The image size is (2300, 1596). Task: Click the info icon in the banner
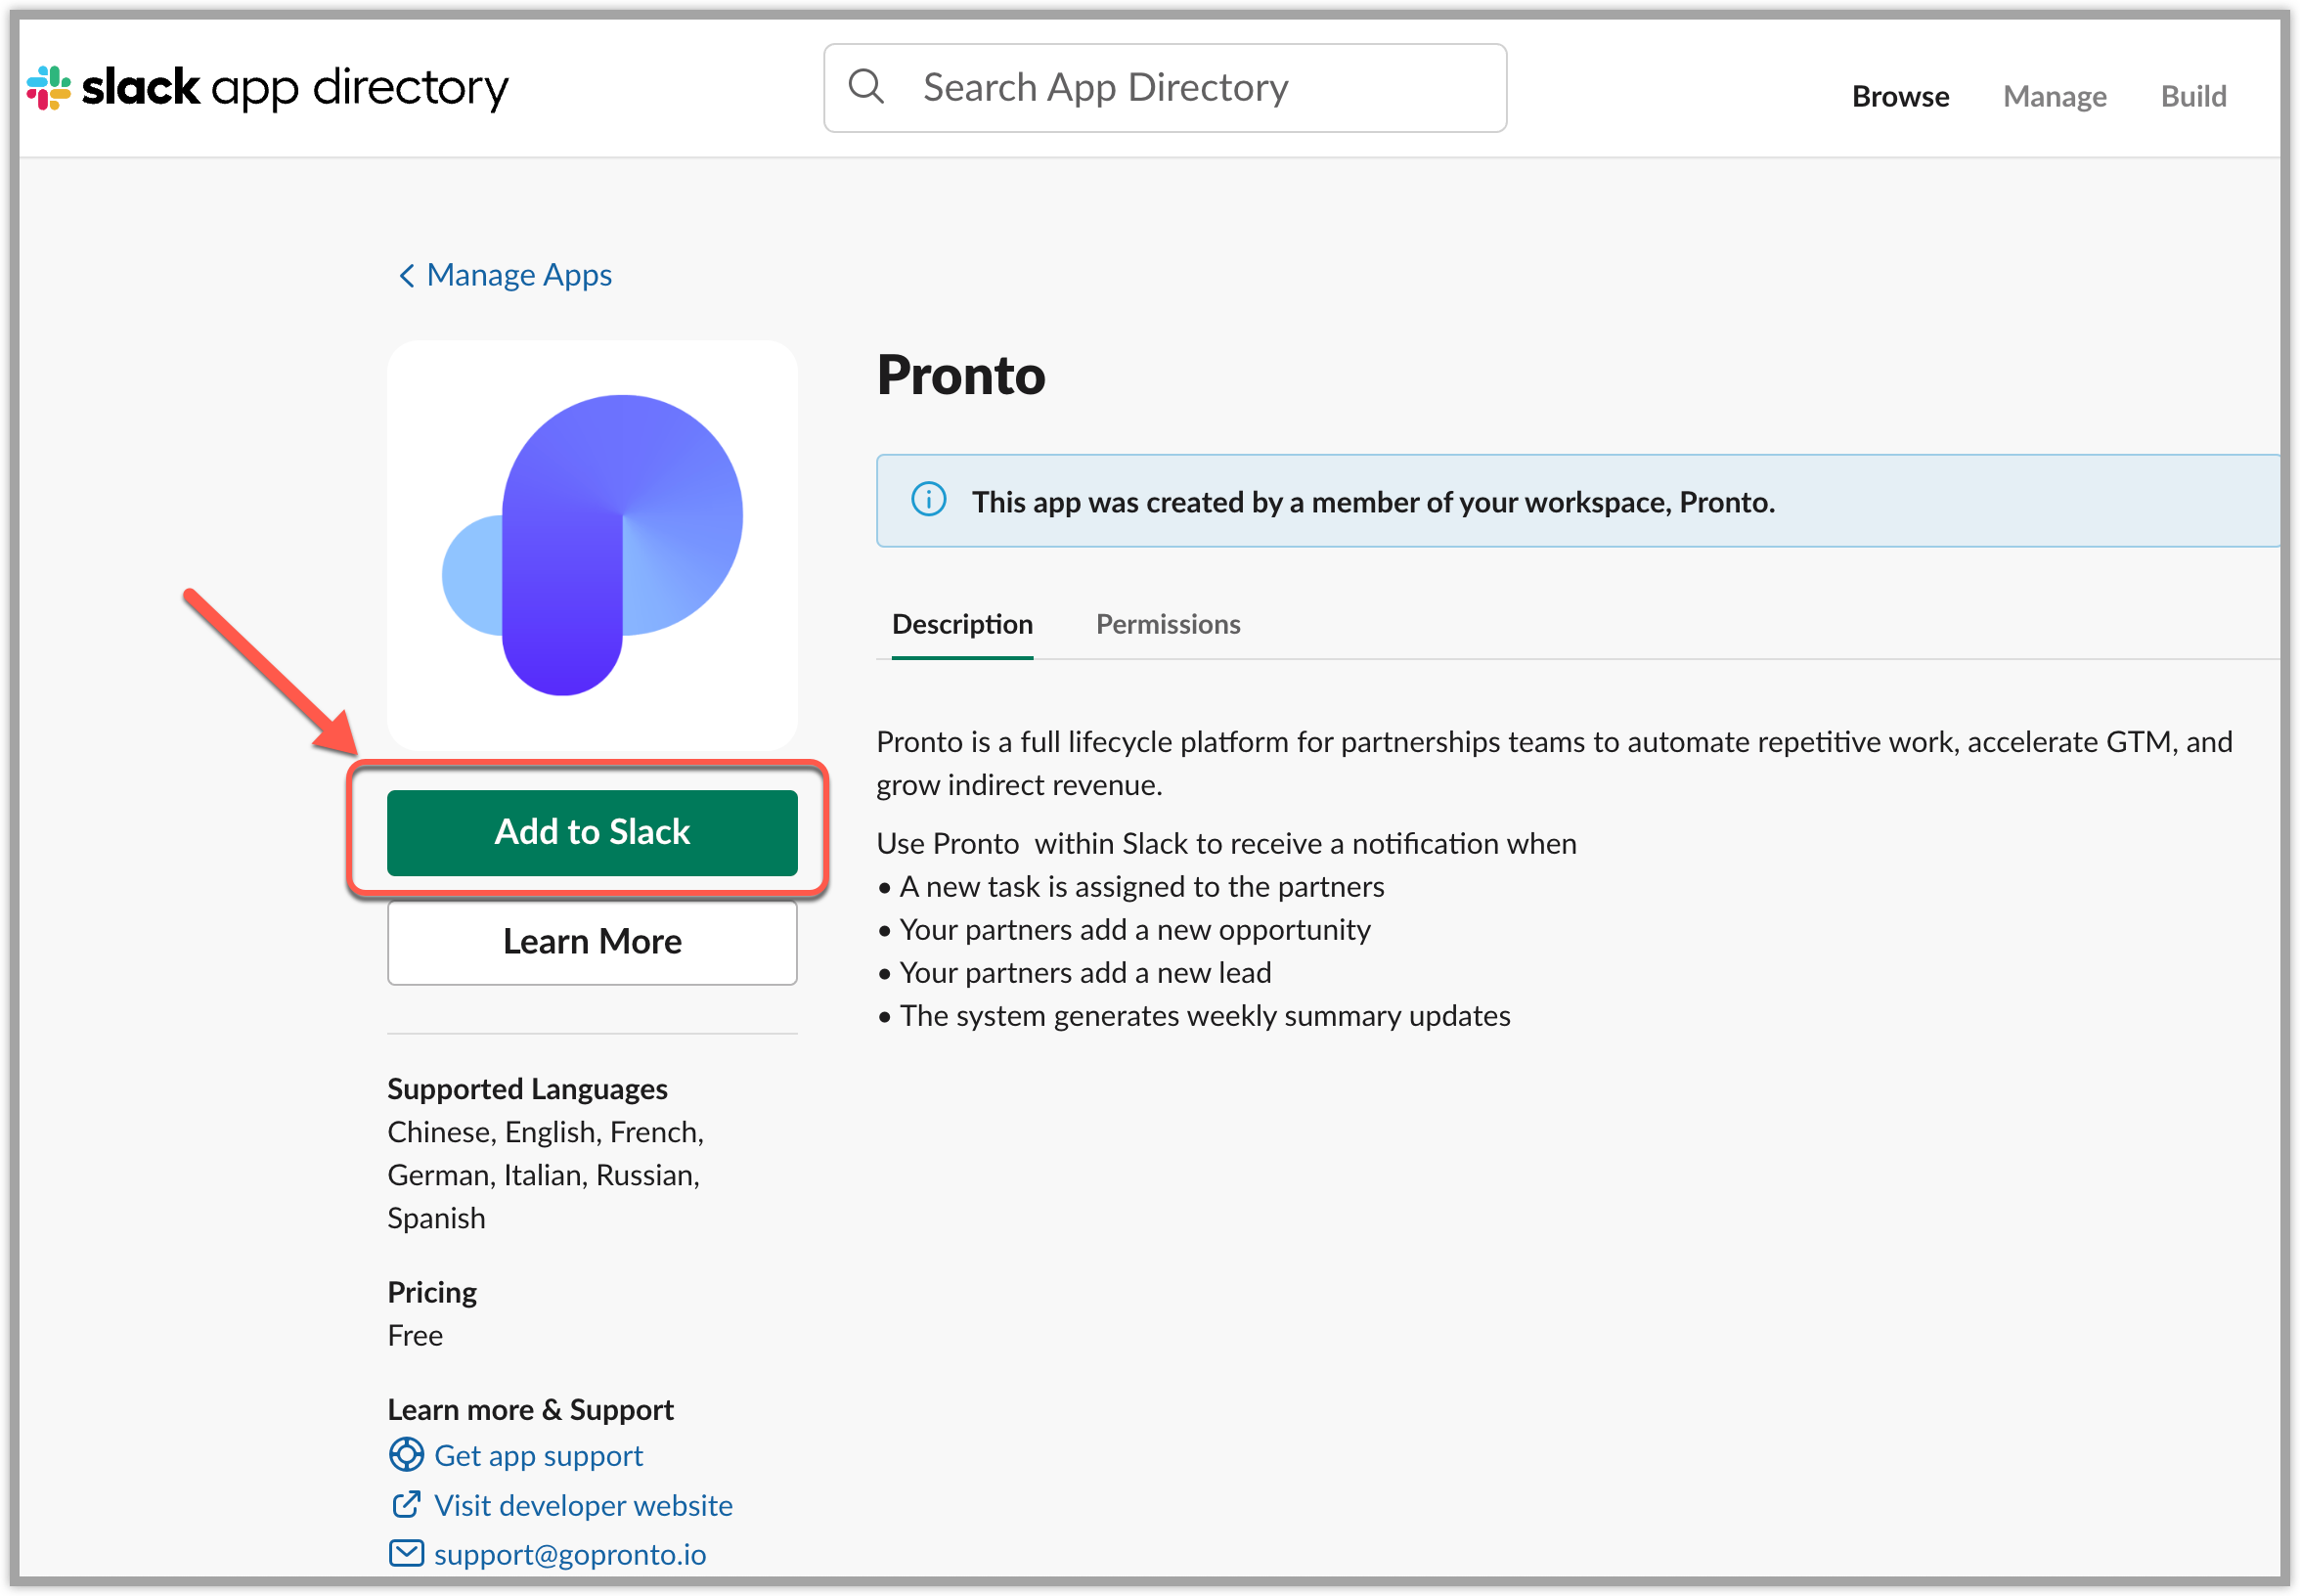pyautogui.click(x=928, y=499)
